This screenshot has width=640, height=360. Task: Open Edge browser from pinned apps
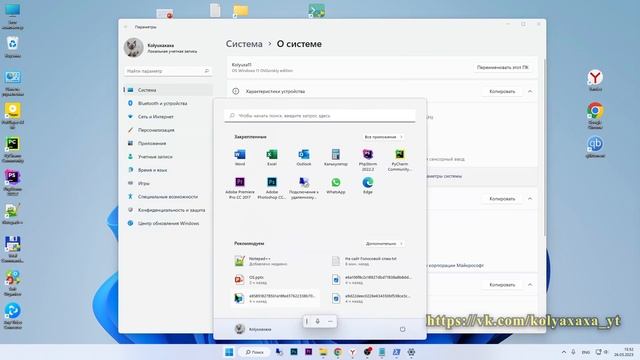click(x=368, y=185)
